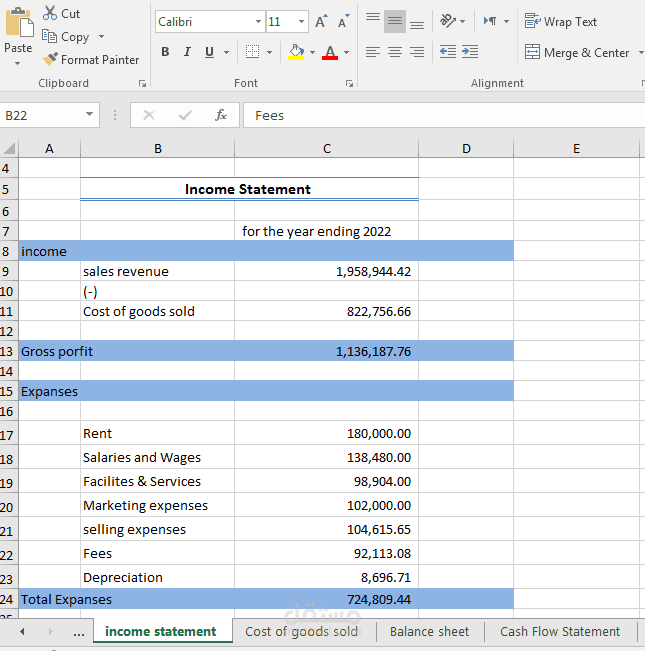Apply cell borders icon
The width and height of the screenshot is (645, 651).
(x=252, y=52)
